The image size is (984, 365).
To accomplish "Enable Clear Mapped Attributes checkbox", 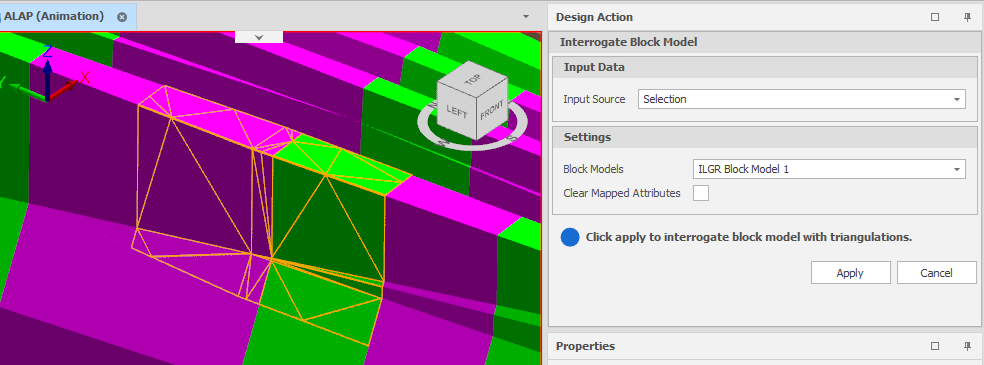I will coord(701,193).
